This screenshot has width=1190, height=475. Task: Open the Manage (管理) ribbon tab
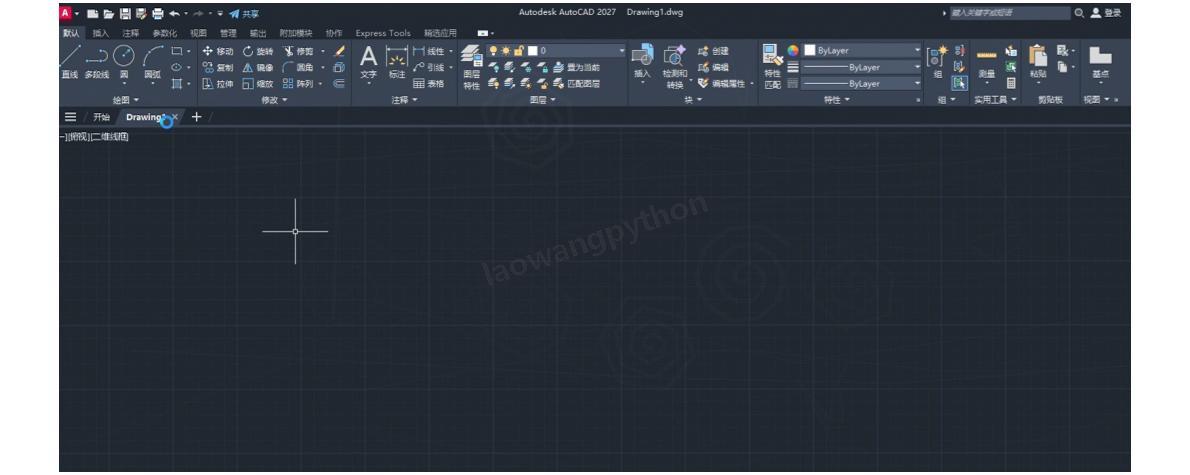tap(228, 33)
